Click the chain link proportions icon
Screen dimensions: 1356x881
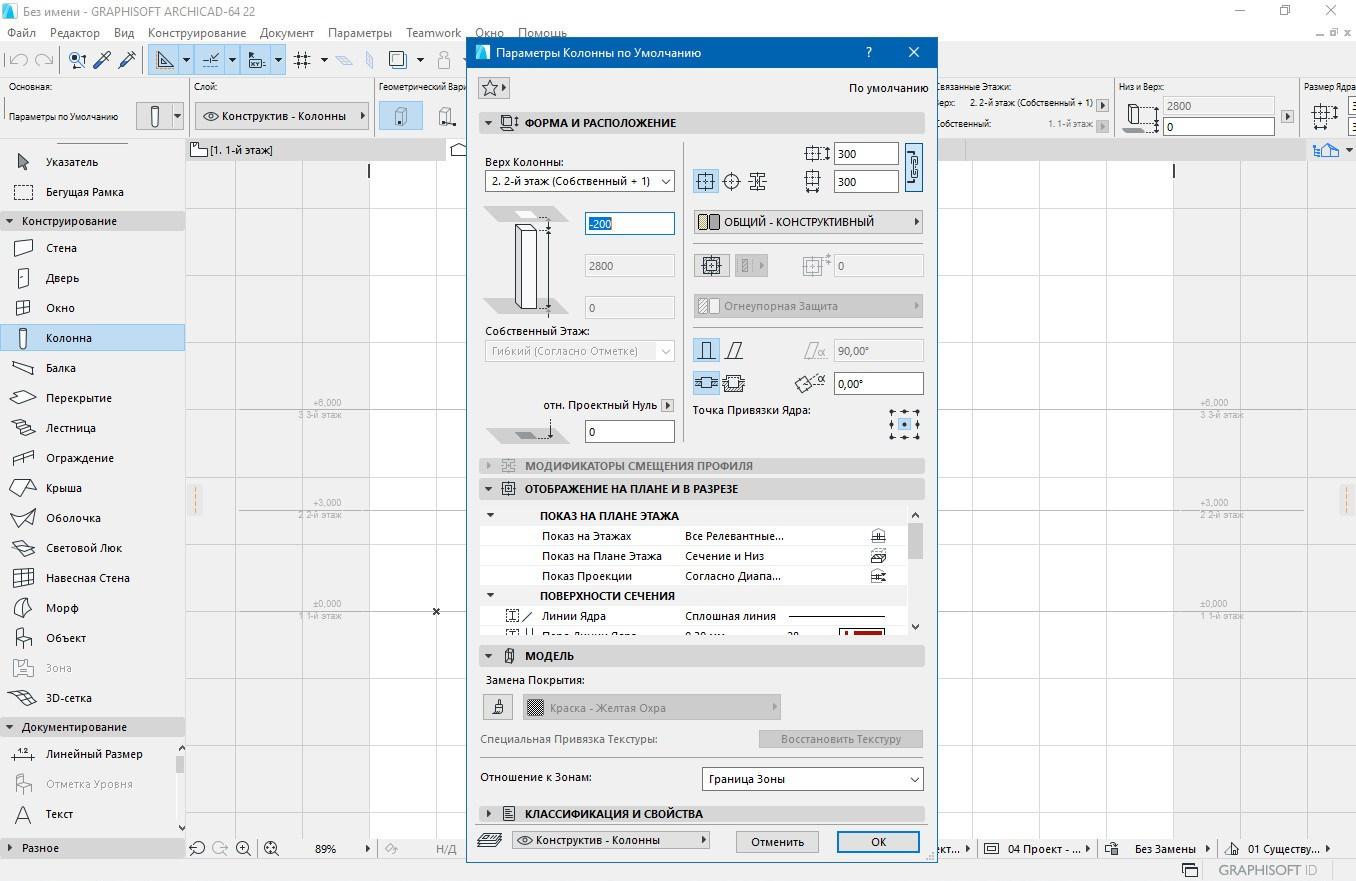click(913, 167)
